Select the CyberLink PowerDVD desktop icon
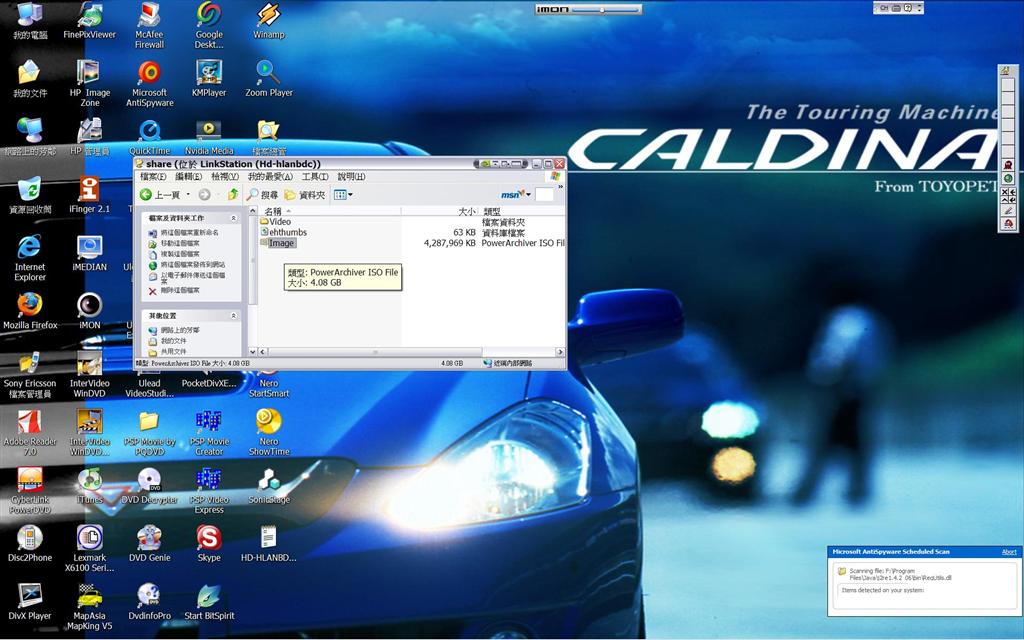The image size is (1024, 640). (x=30, y=491)
